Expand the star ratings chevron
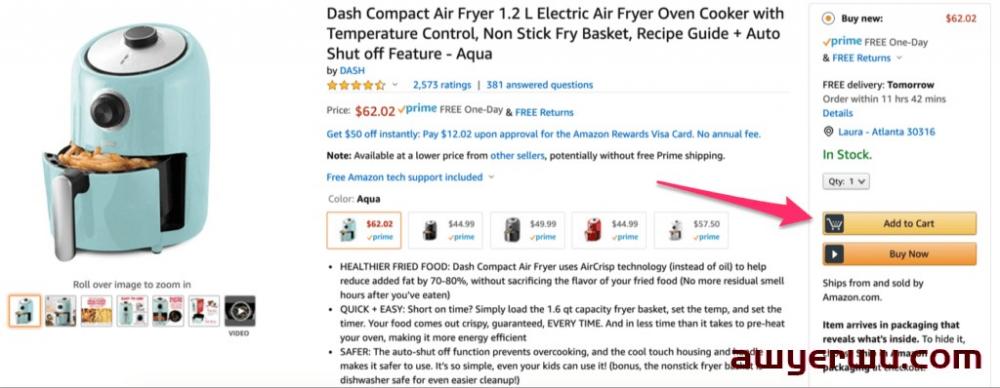 tap(395, 85)
